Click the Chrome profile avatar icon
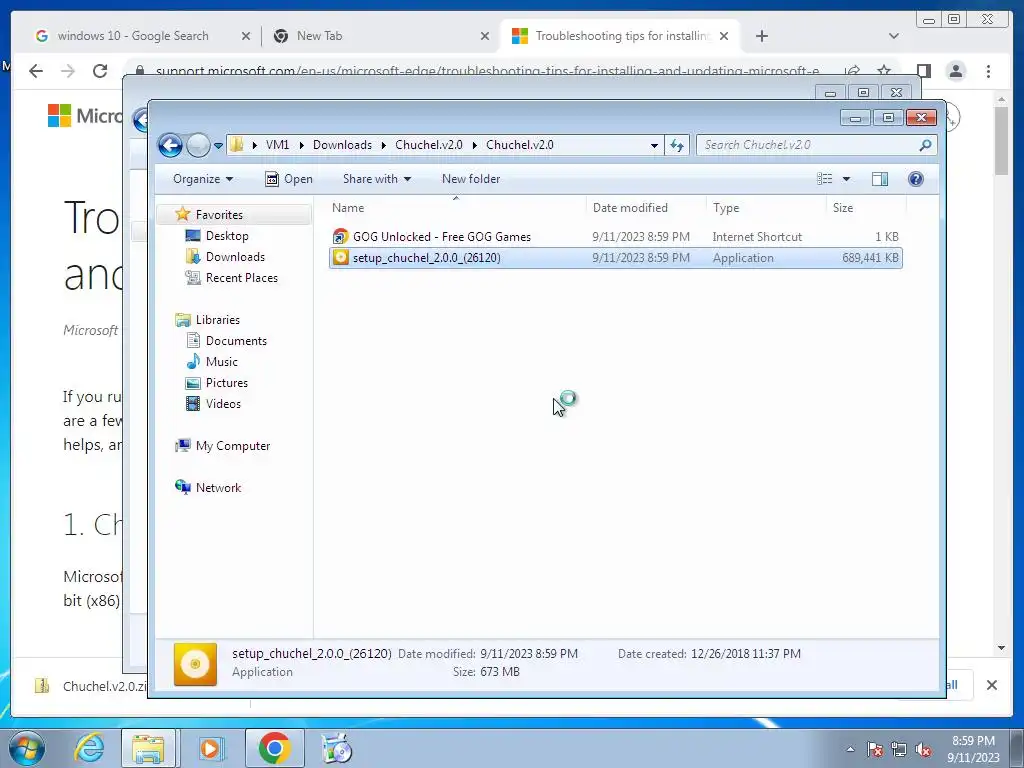 tap(955, 71)
